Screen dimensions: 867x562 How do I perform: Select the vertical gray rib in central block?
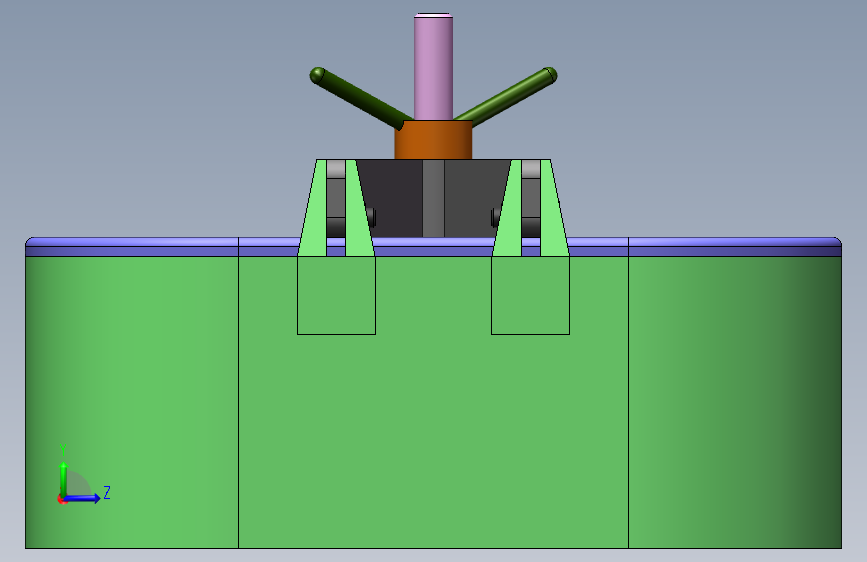coord(434,199)
